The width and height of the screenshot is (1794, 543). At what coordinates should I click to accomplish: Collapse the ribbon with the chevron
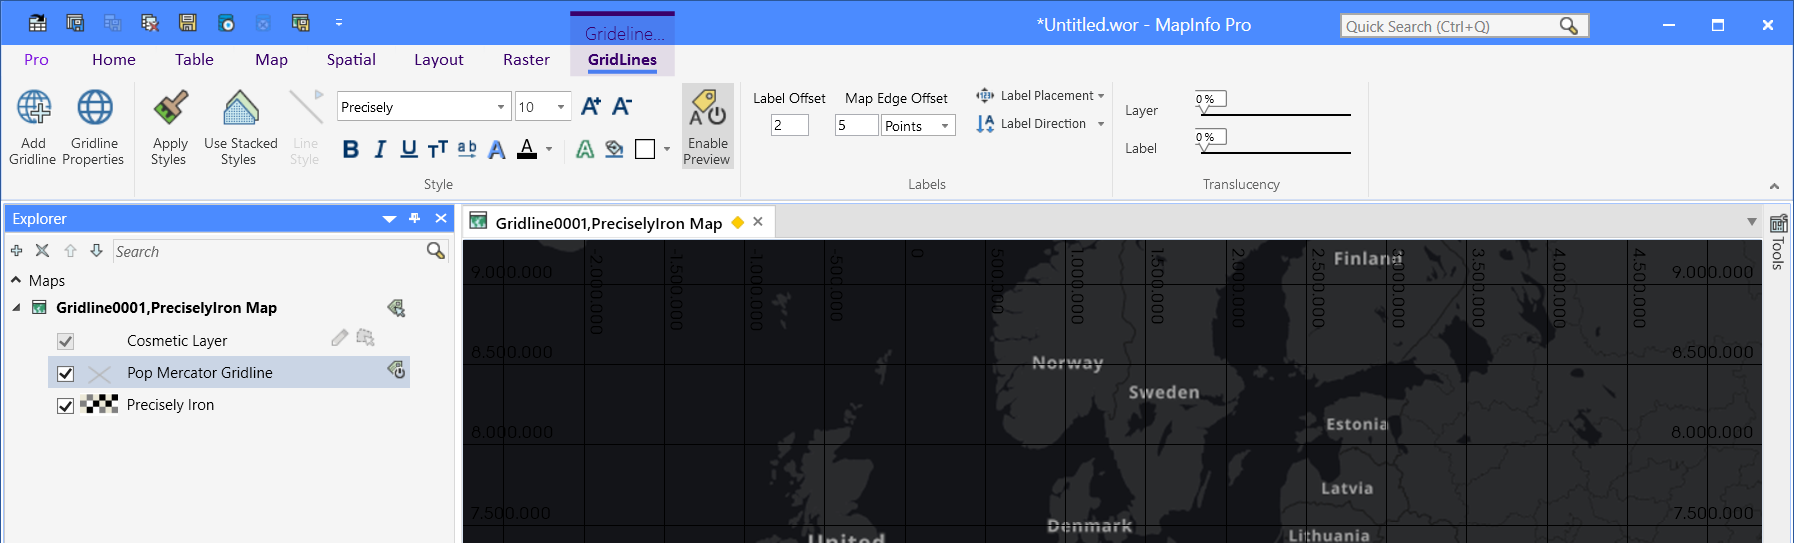click(x=1774, y=186)
